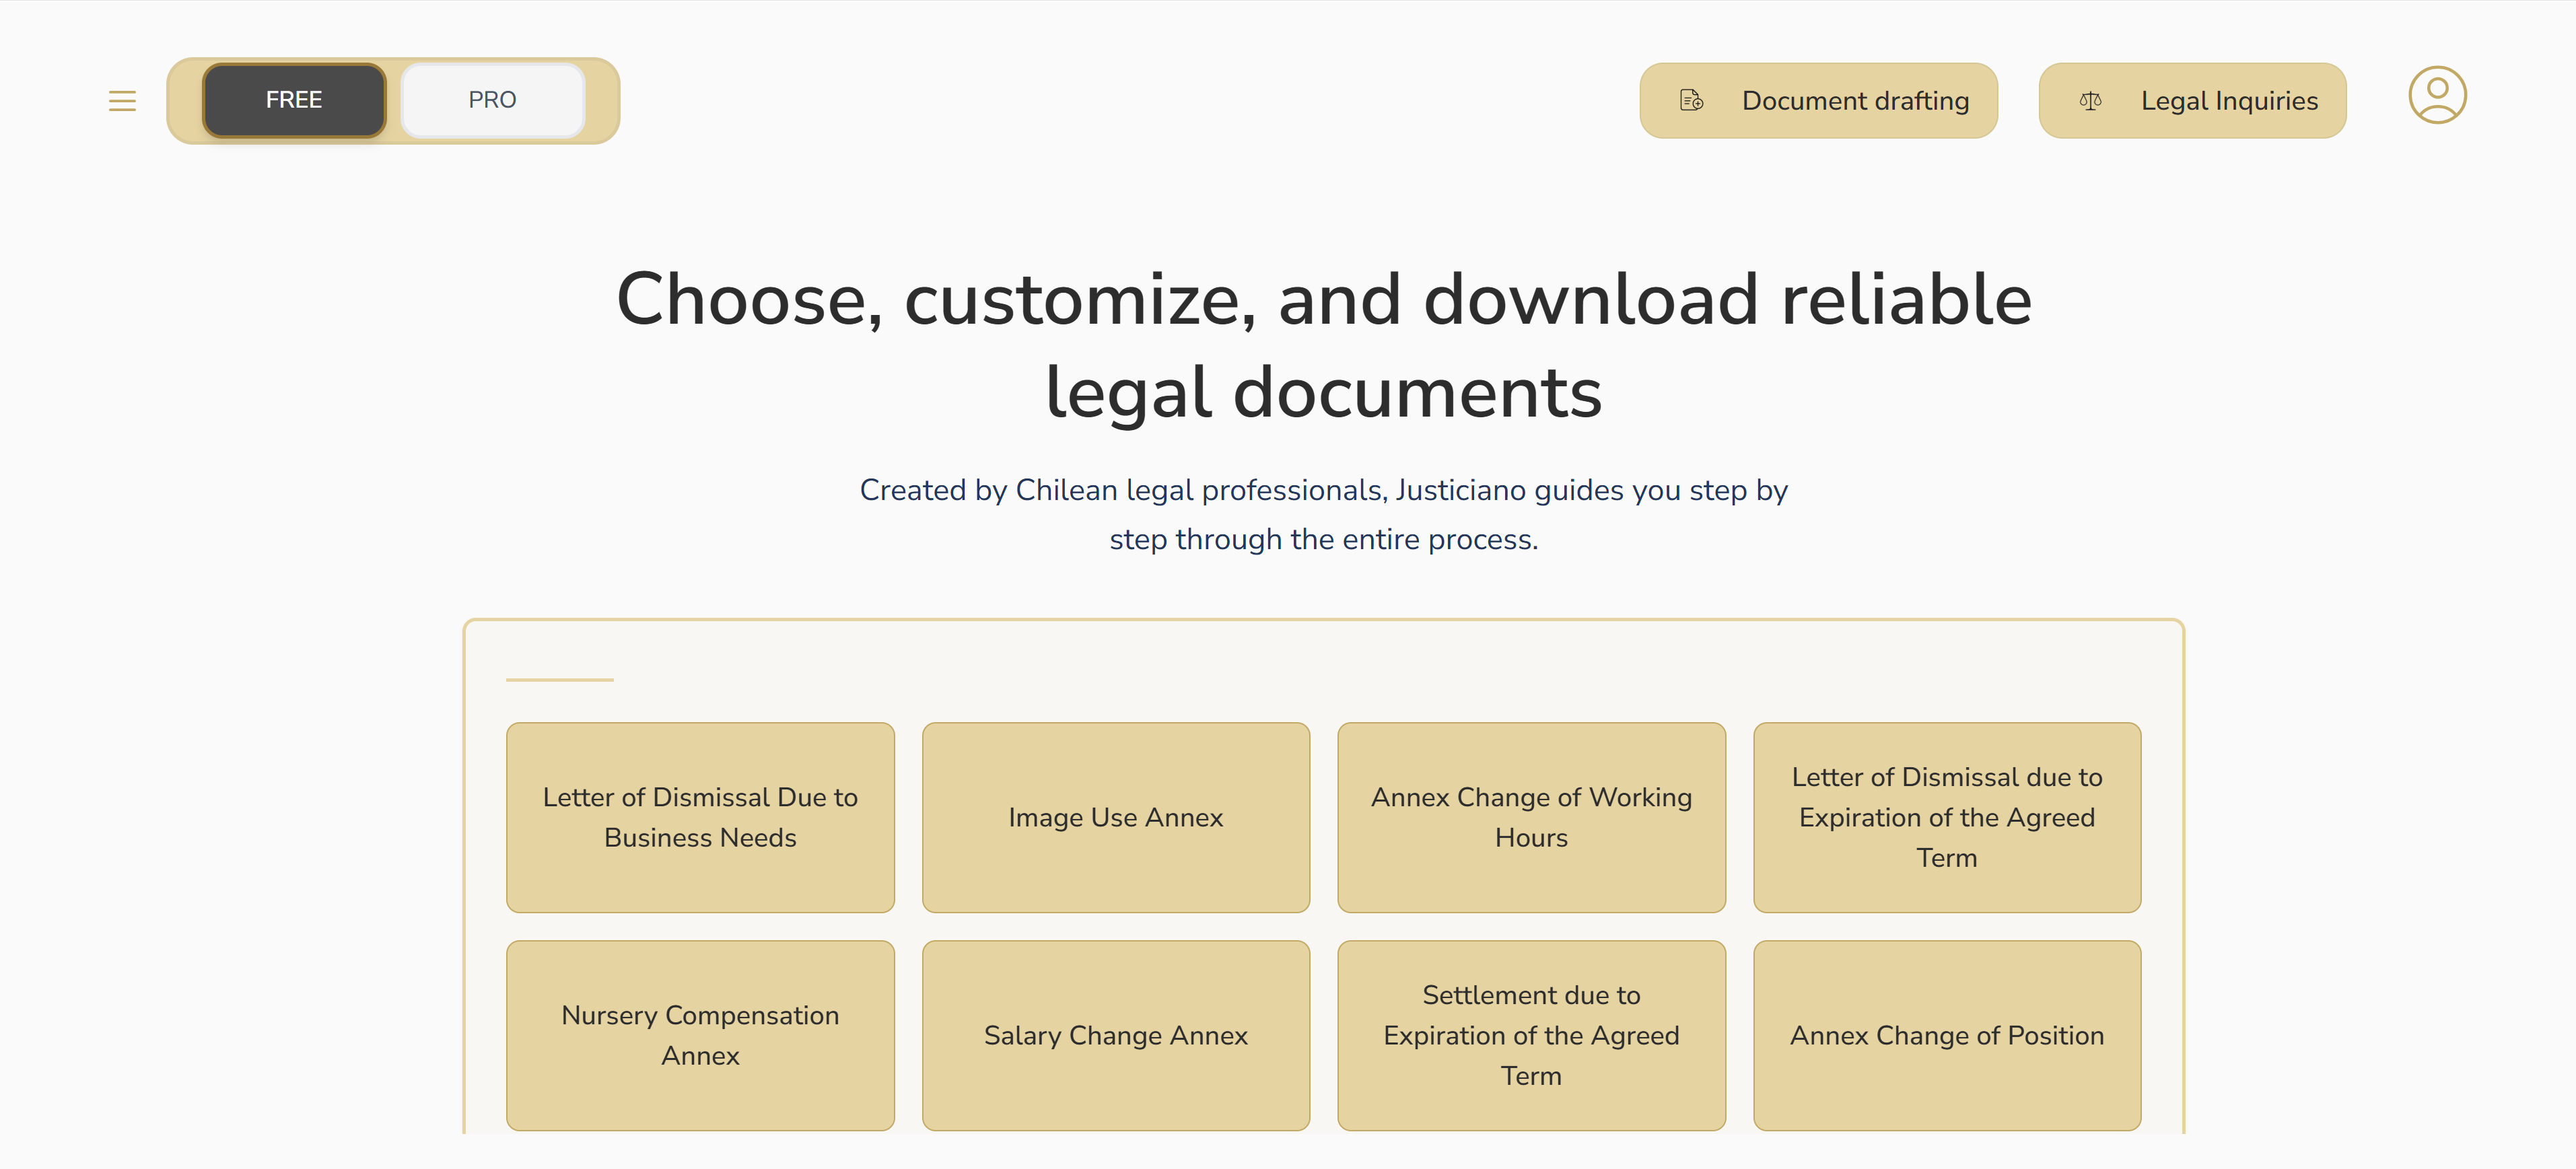Switch to the PRO plan toggle

click(492, 100)
